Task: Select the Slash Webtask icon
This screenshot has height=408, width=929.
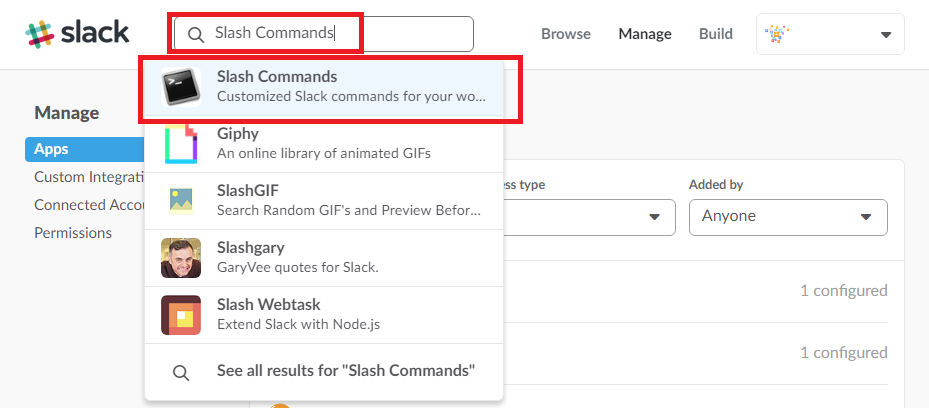Action: pos(181,315)
